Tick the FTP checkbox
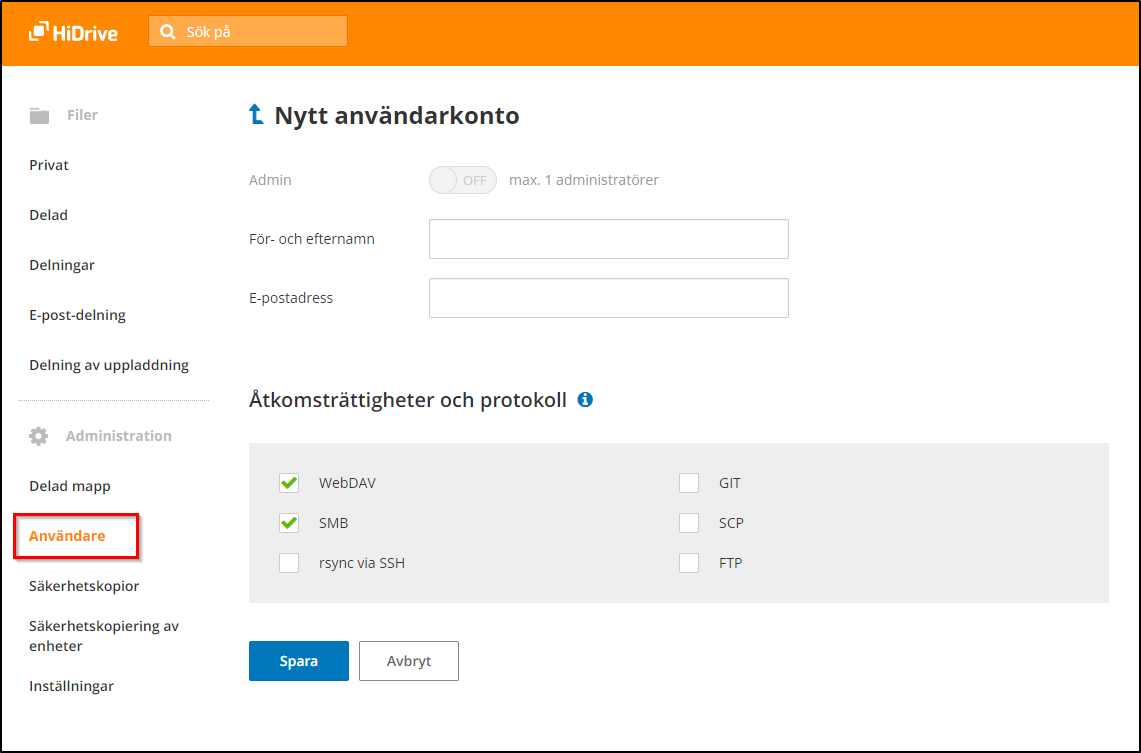The image size is (1141, 753). pos(689,563)
